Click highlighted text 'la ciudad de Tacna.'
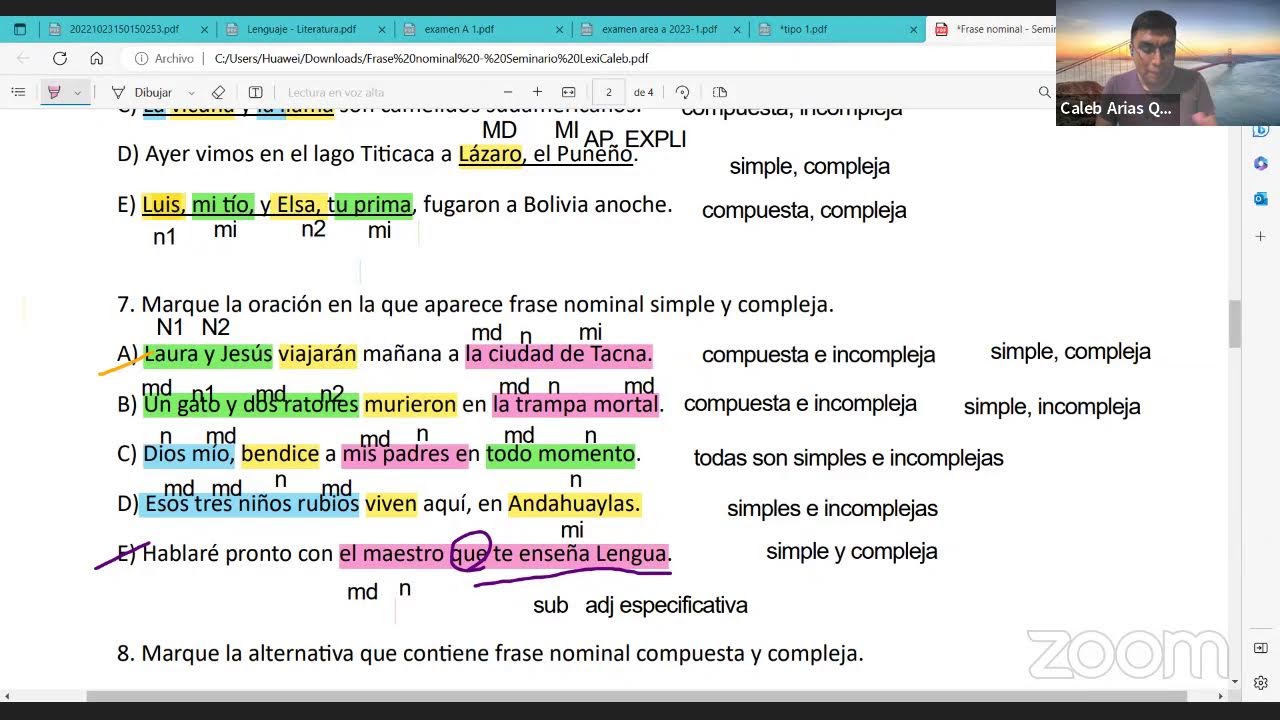 (559, 354)
